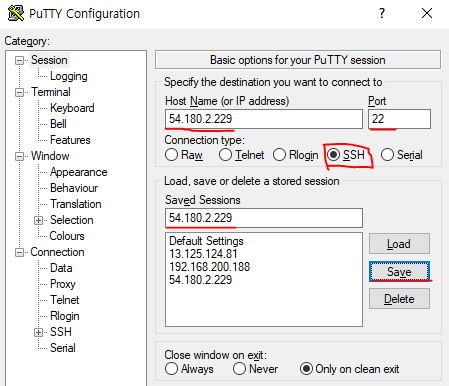
Task: Click the Saved Sessions name field
Action: pyautogui.click(x=264, y=218)
